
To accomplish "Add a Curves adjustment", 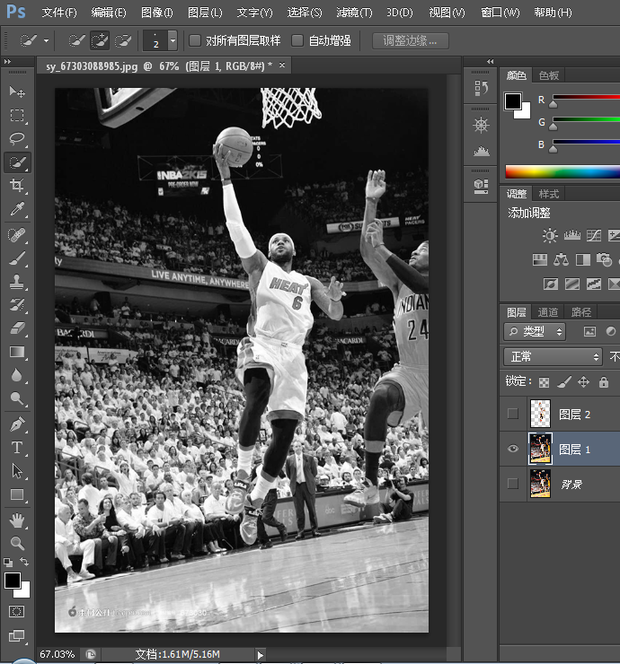I will click(x=593, y=235).
